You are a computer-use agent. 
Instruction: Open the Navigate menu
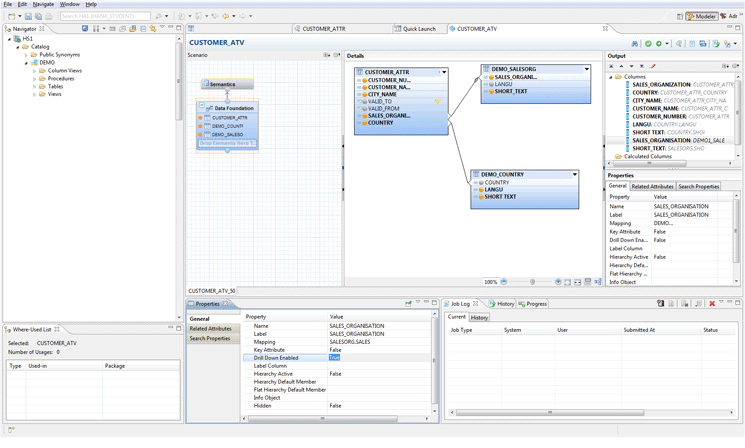[43, 4]
